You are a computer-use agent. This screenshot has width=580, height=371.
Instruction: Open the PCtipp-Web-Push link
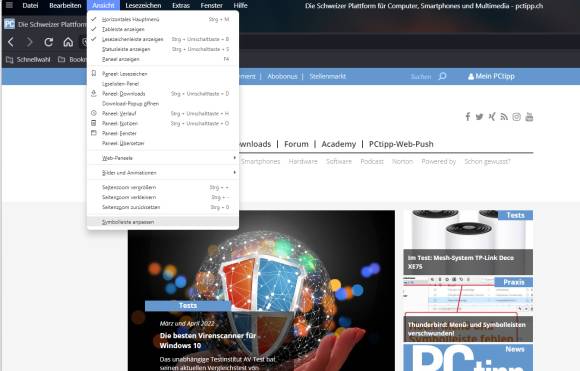tap(401, 144)
